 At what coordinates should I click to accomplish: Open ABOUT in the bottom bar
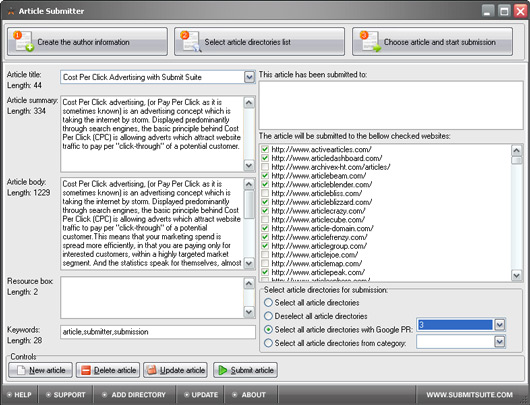point(249,395)
